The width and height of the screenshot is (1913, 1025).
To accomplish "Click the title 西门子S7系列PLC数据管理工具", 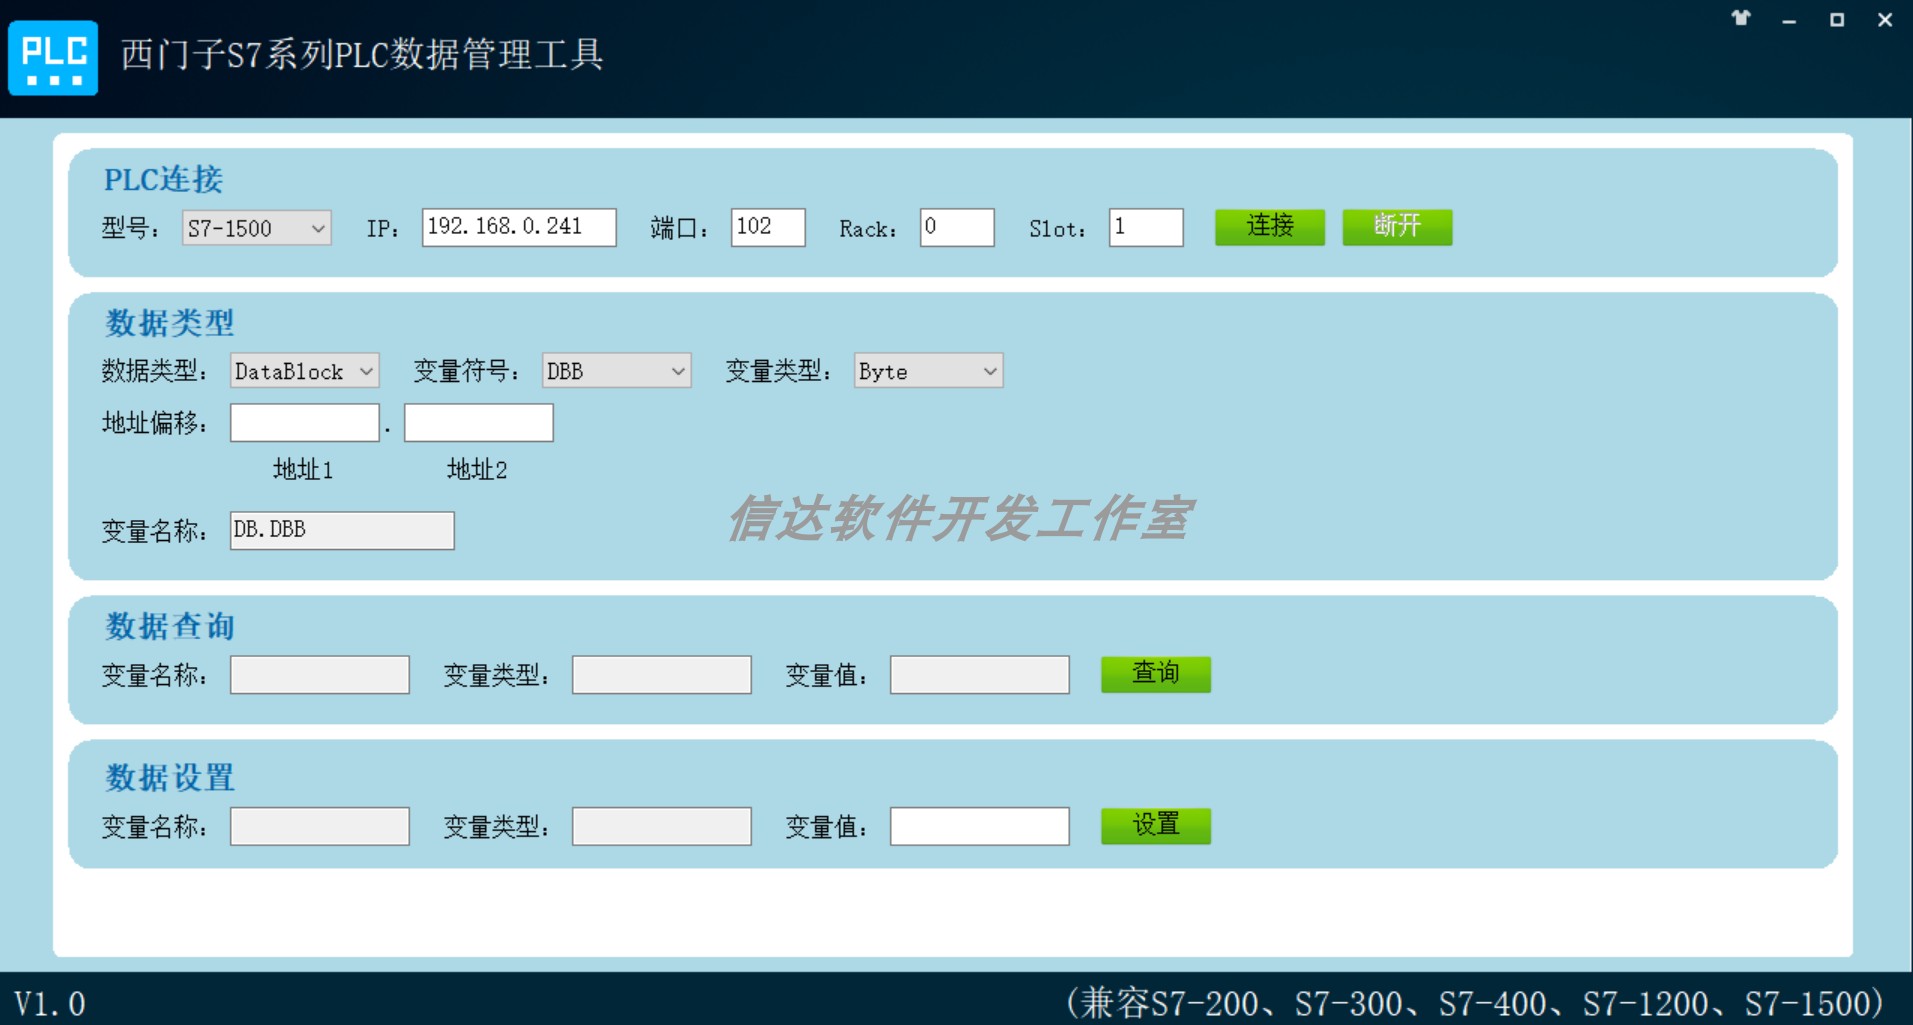I will point(362,55).
